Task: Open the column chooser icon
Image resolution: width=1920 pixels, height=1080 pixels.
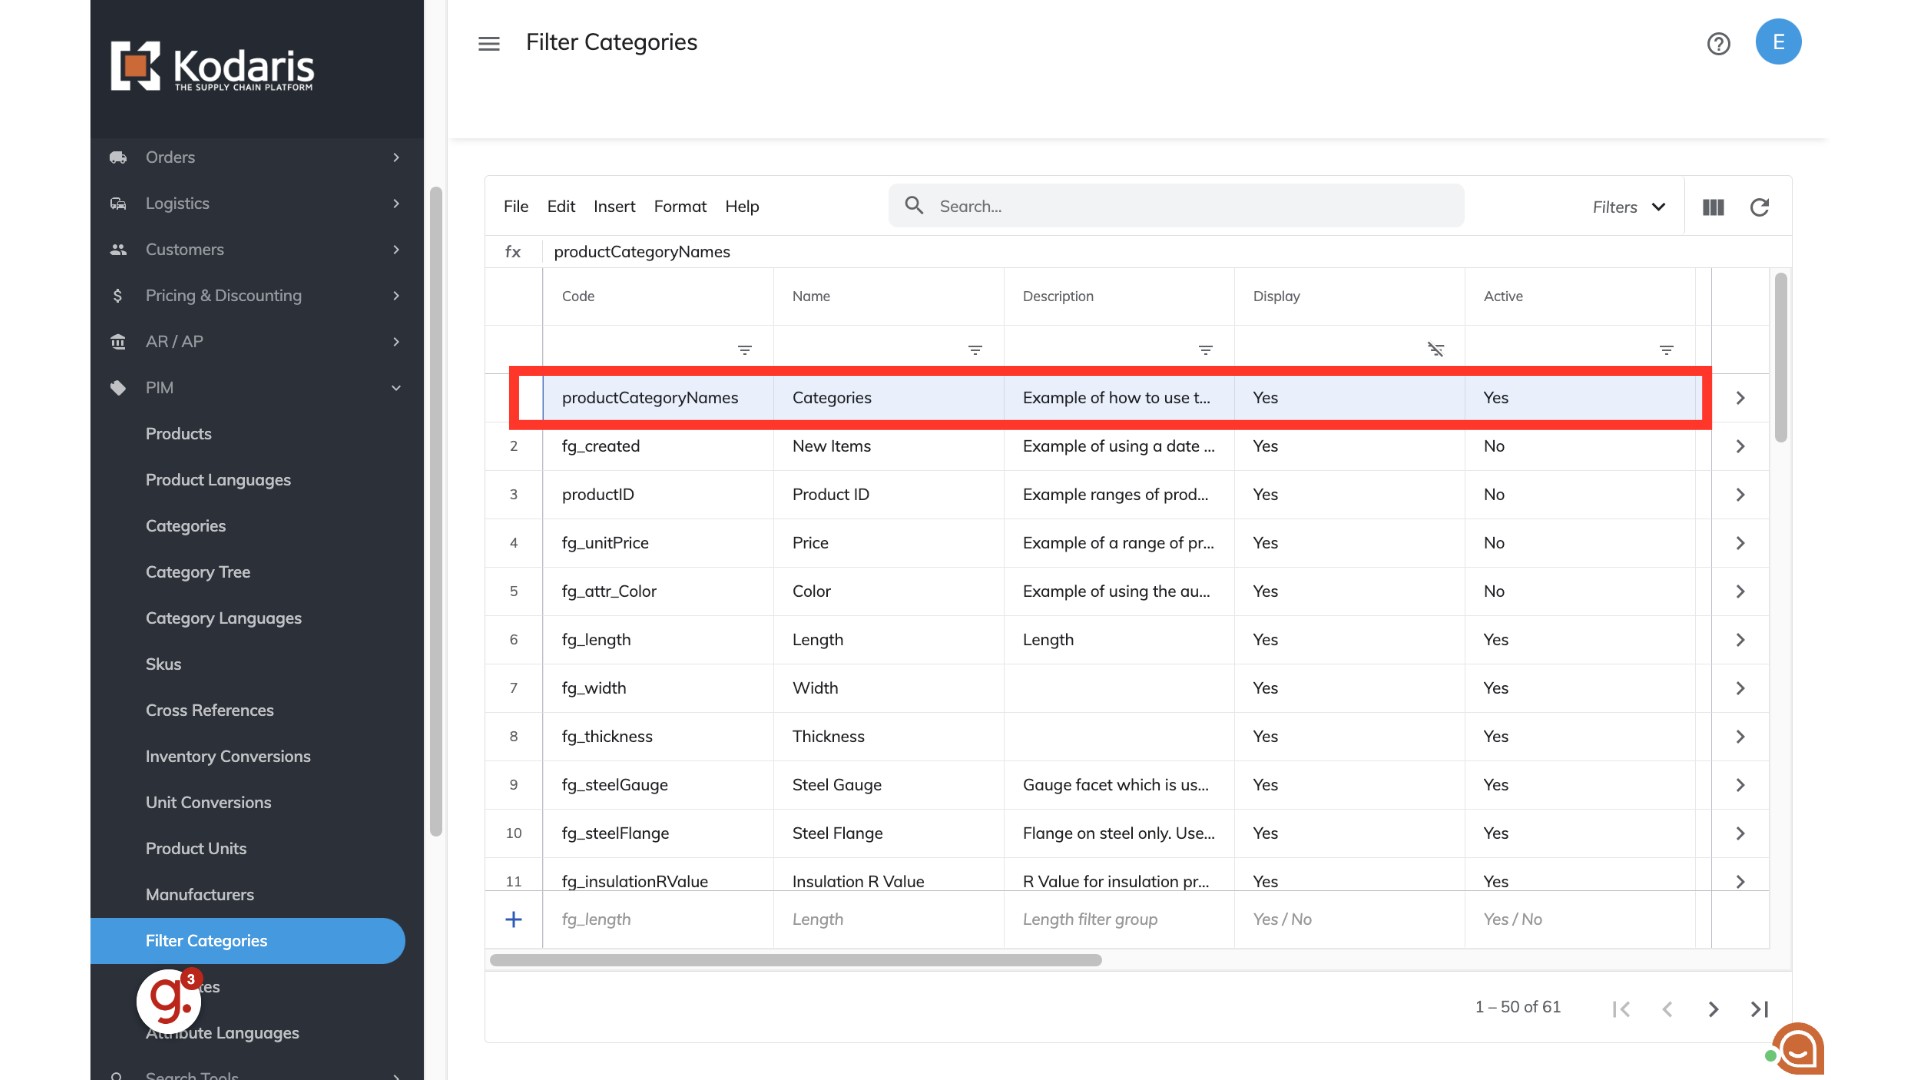Action: tap(1713, 207)
